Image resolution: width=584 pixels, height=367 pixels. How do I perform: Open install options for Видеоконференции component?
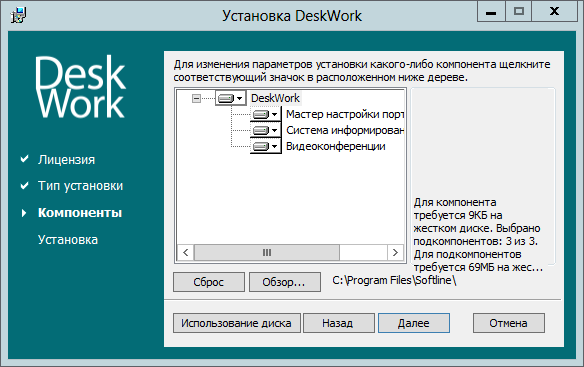(x=266, y=146)
